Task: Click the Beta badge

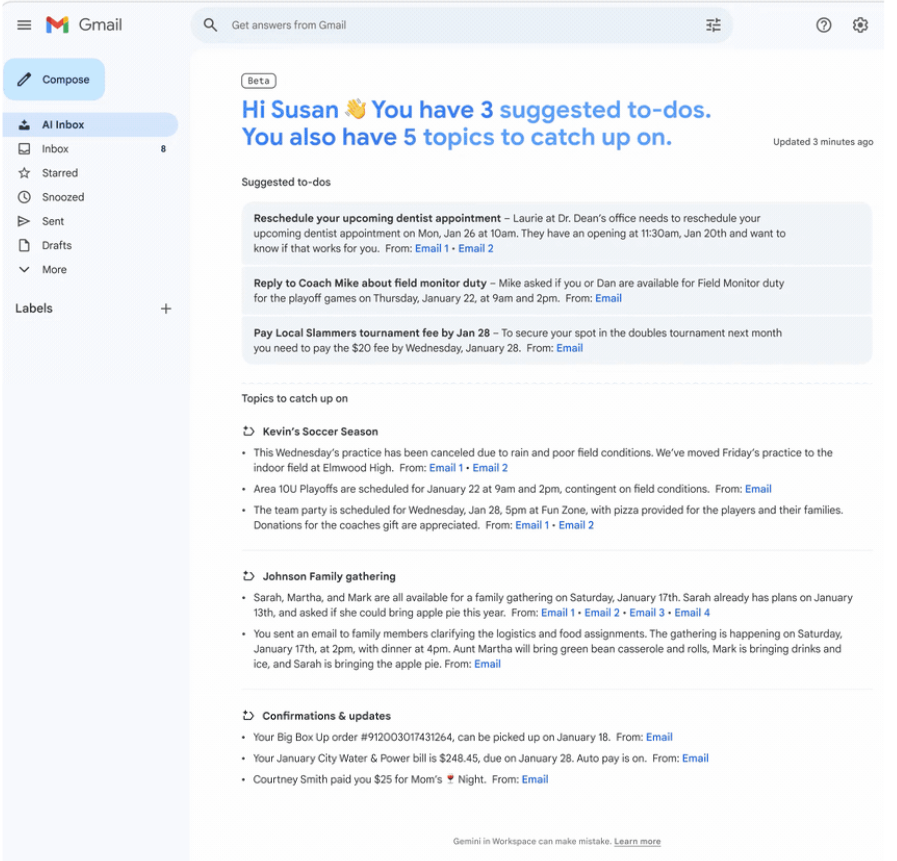Action: pyautogui.click(x=259, y=81)
